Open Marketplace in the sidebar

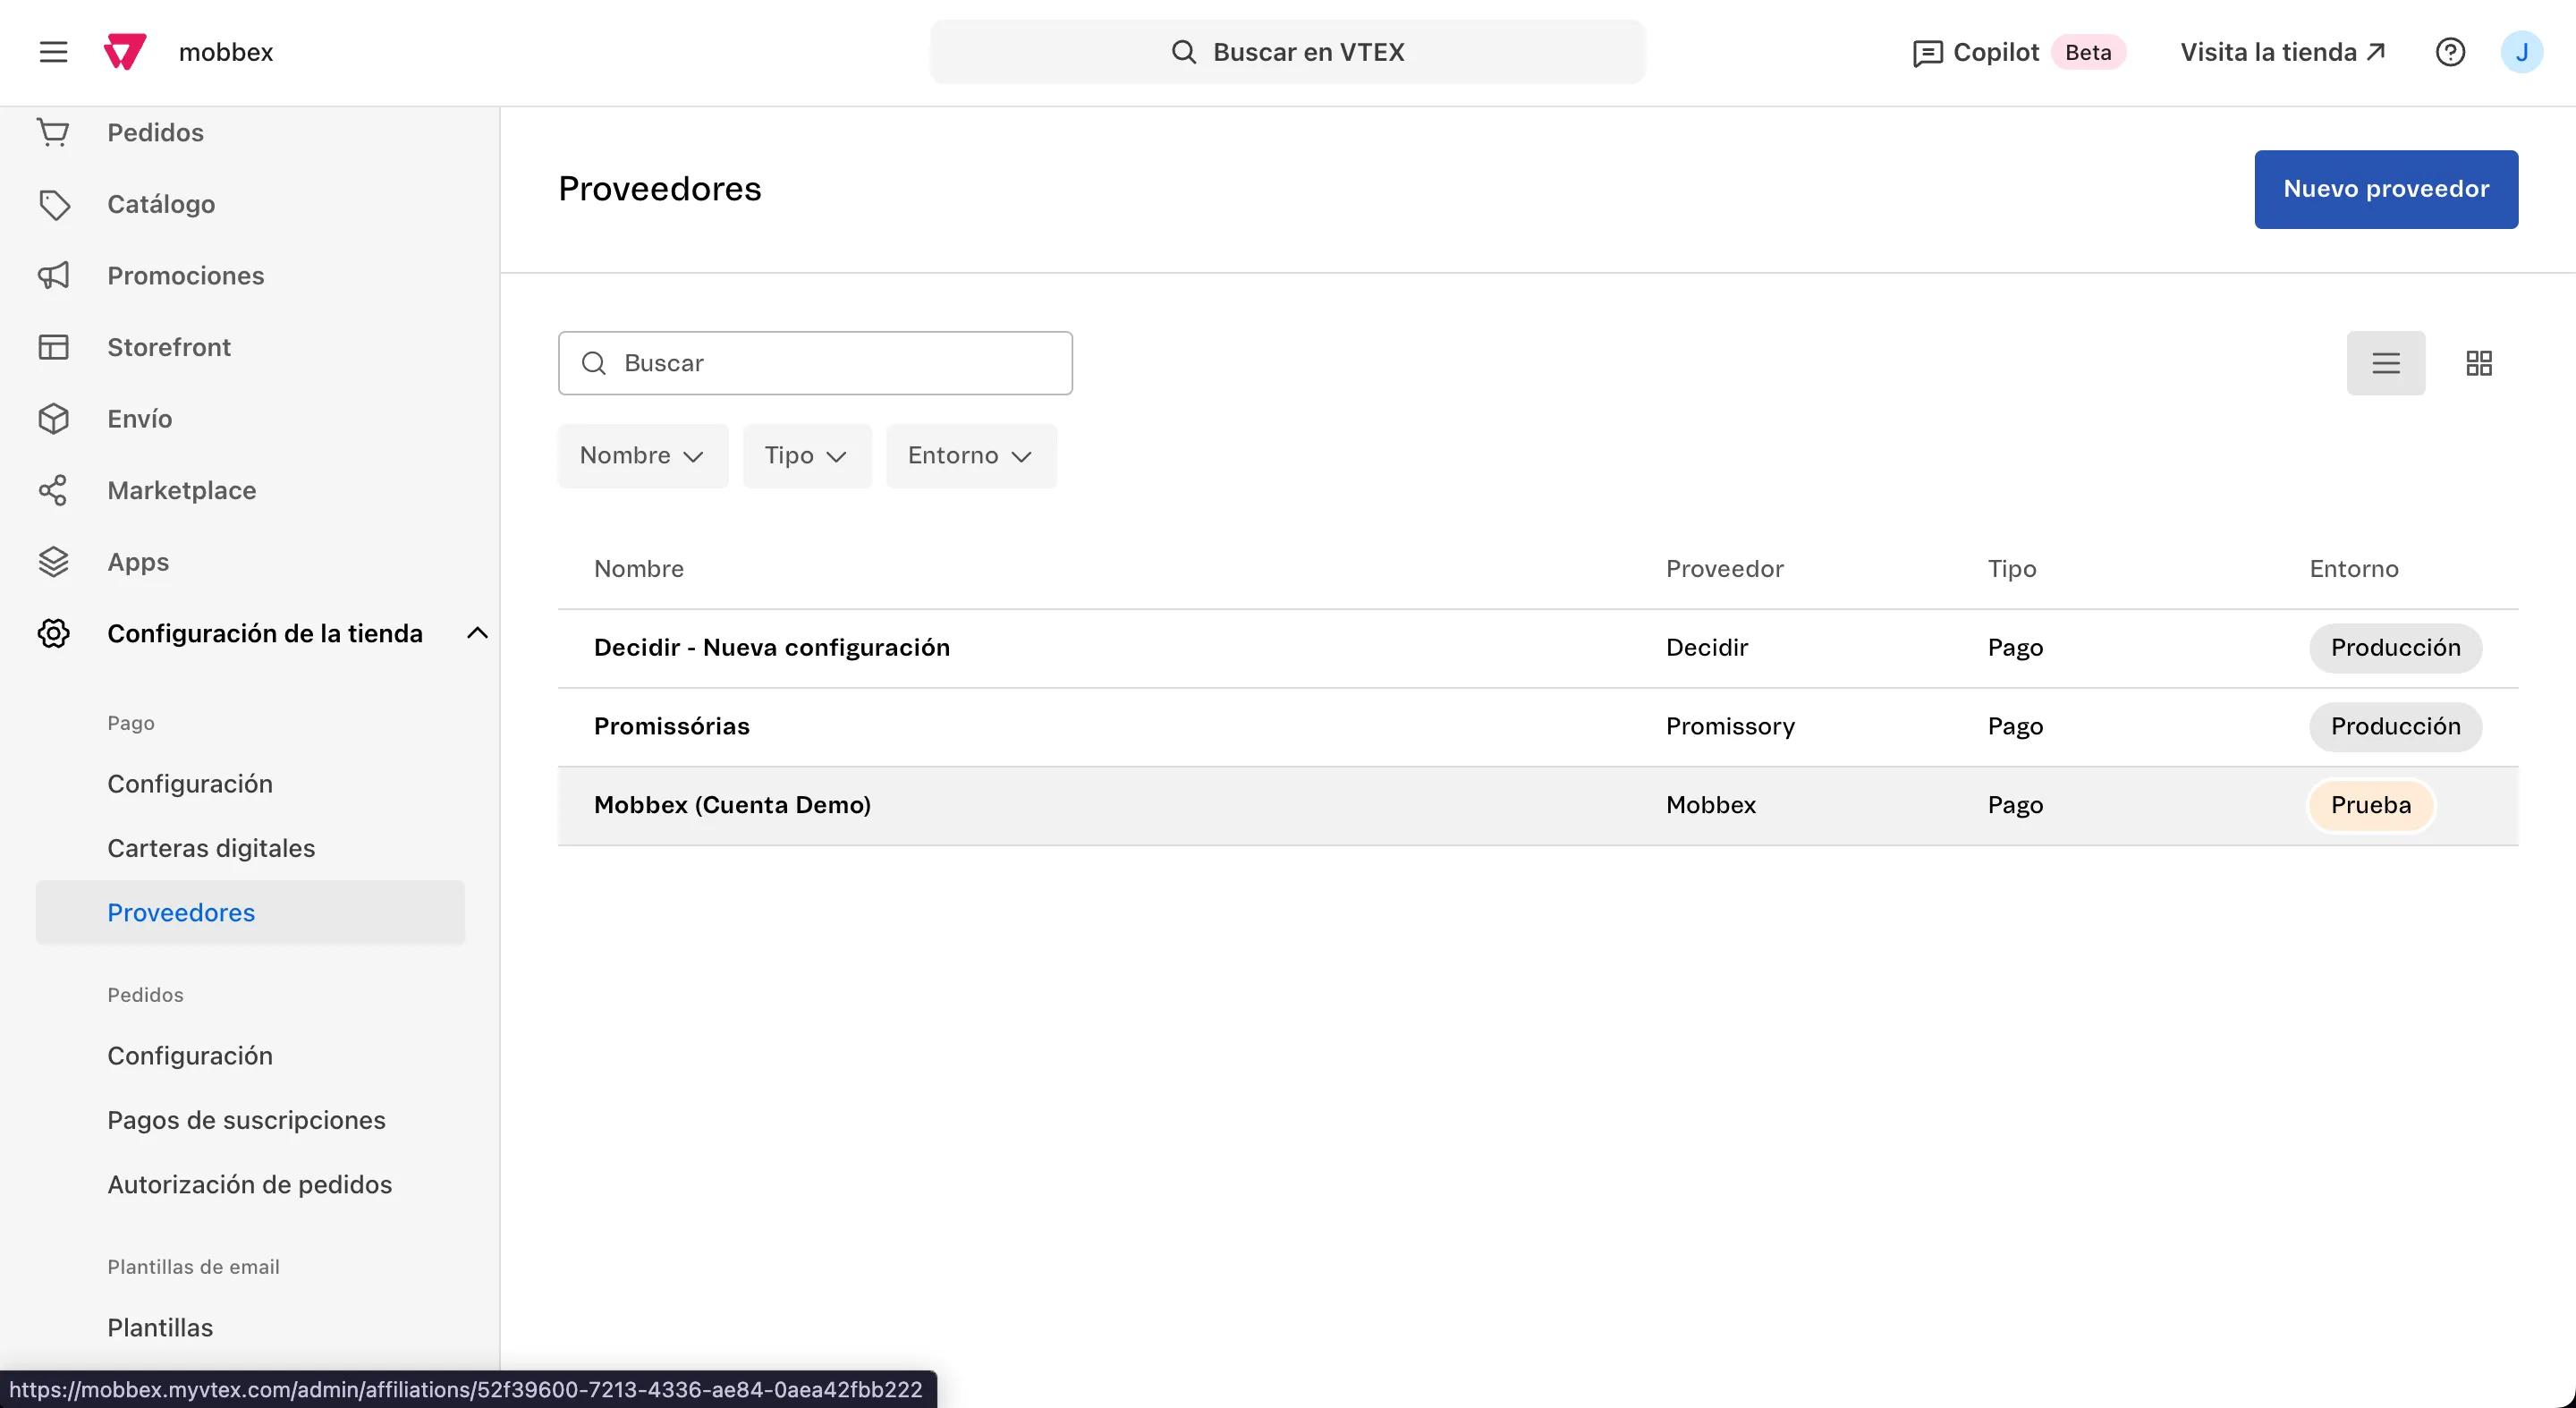182,490
